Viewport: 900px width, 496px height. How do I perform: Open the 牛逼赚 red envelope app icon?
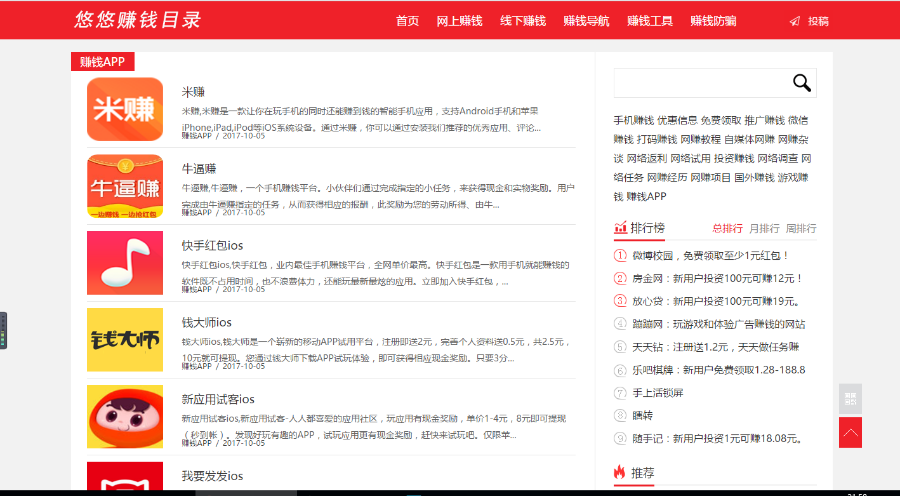(125, 186)
